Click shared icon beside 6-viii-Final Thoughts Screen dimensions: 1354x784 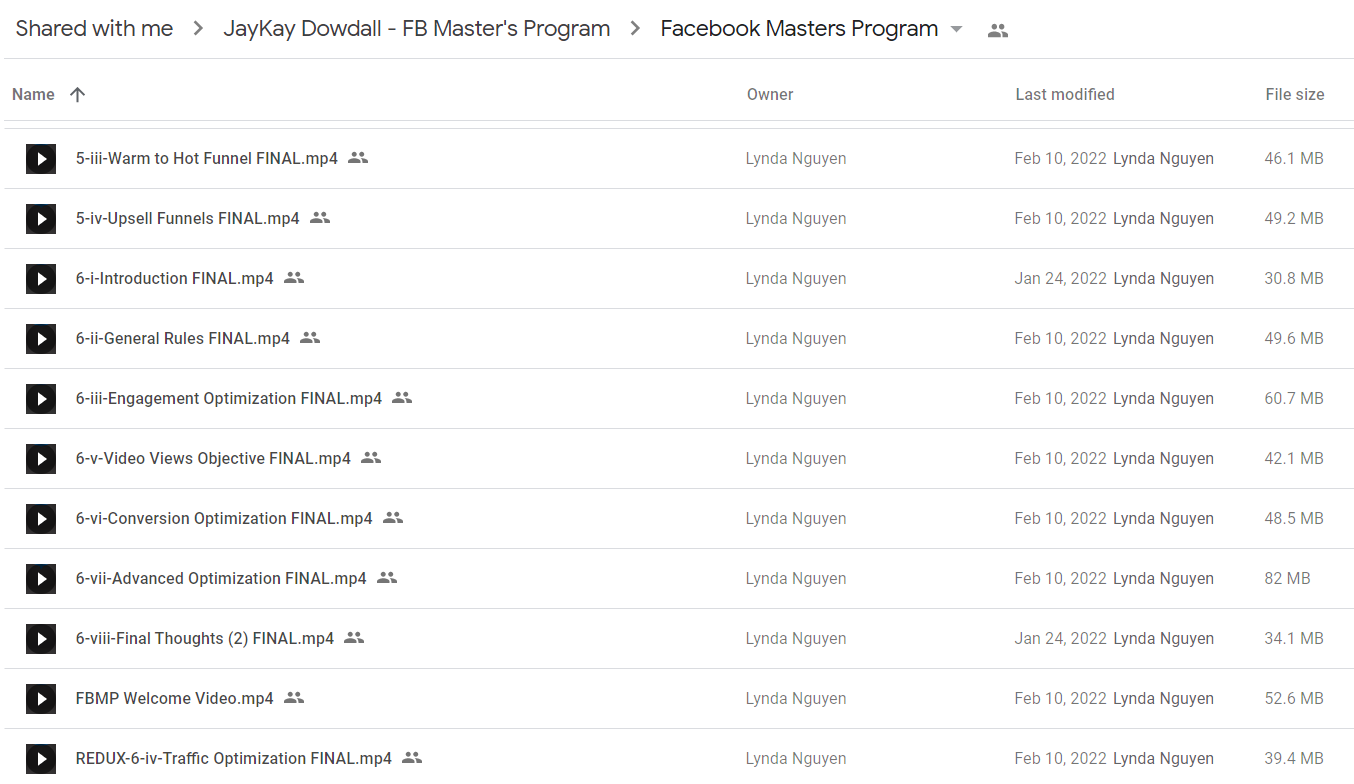(354, 638)
